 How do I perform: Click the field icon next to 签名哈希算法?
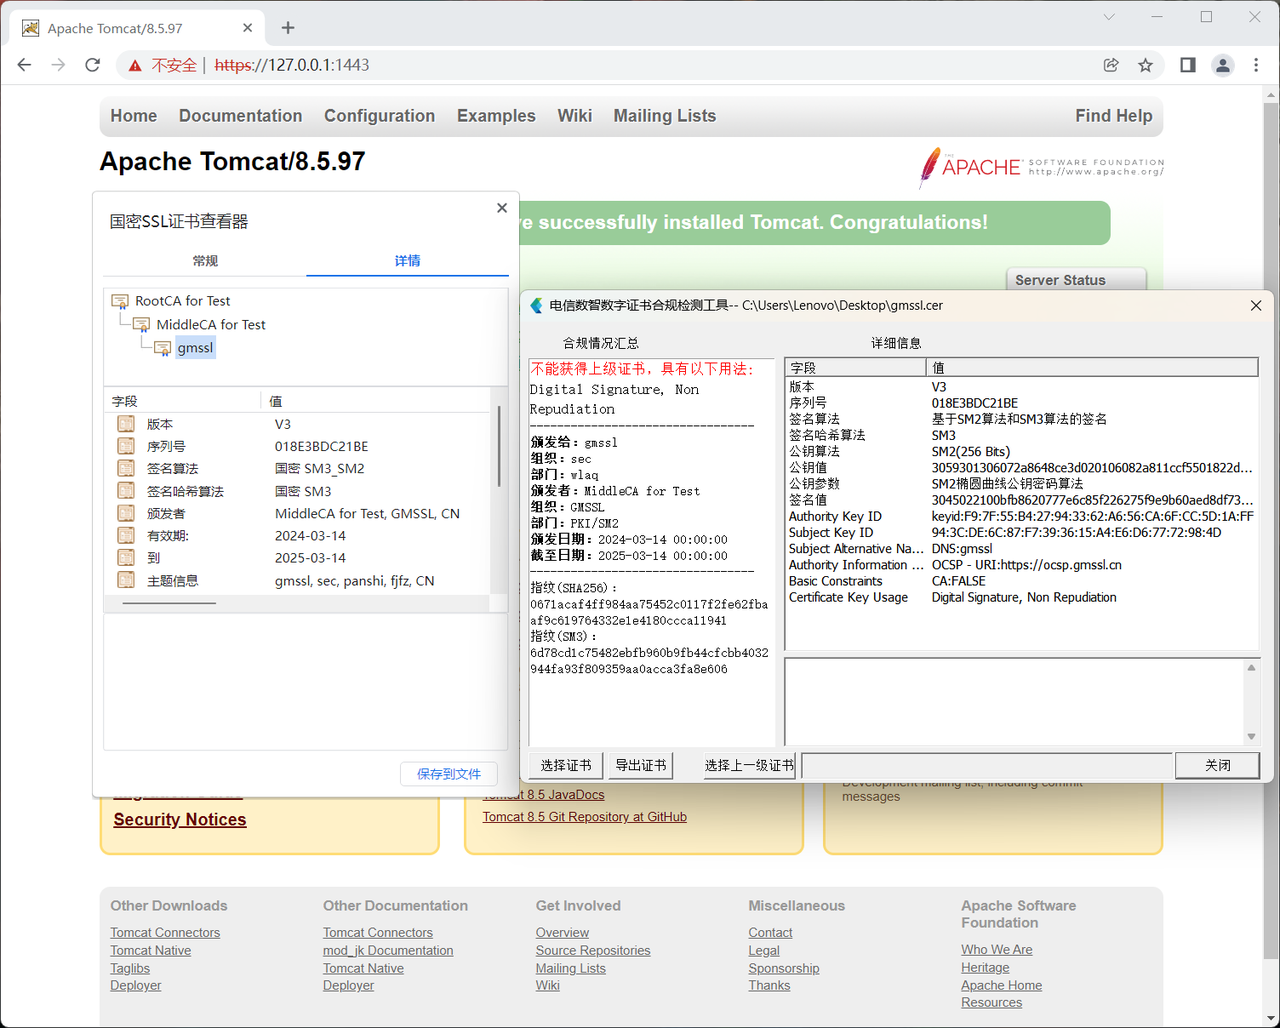[126, 491]
